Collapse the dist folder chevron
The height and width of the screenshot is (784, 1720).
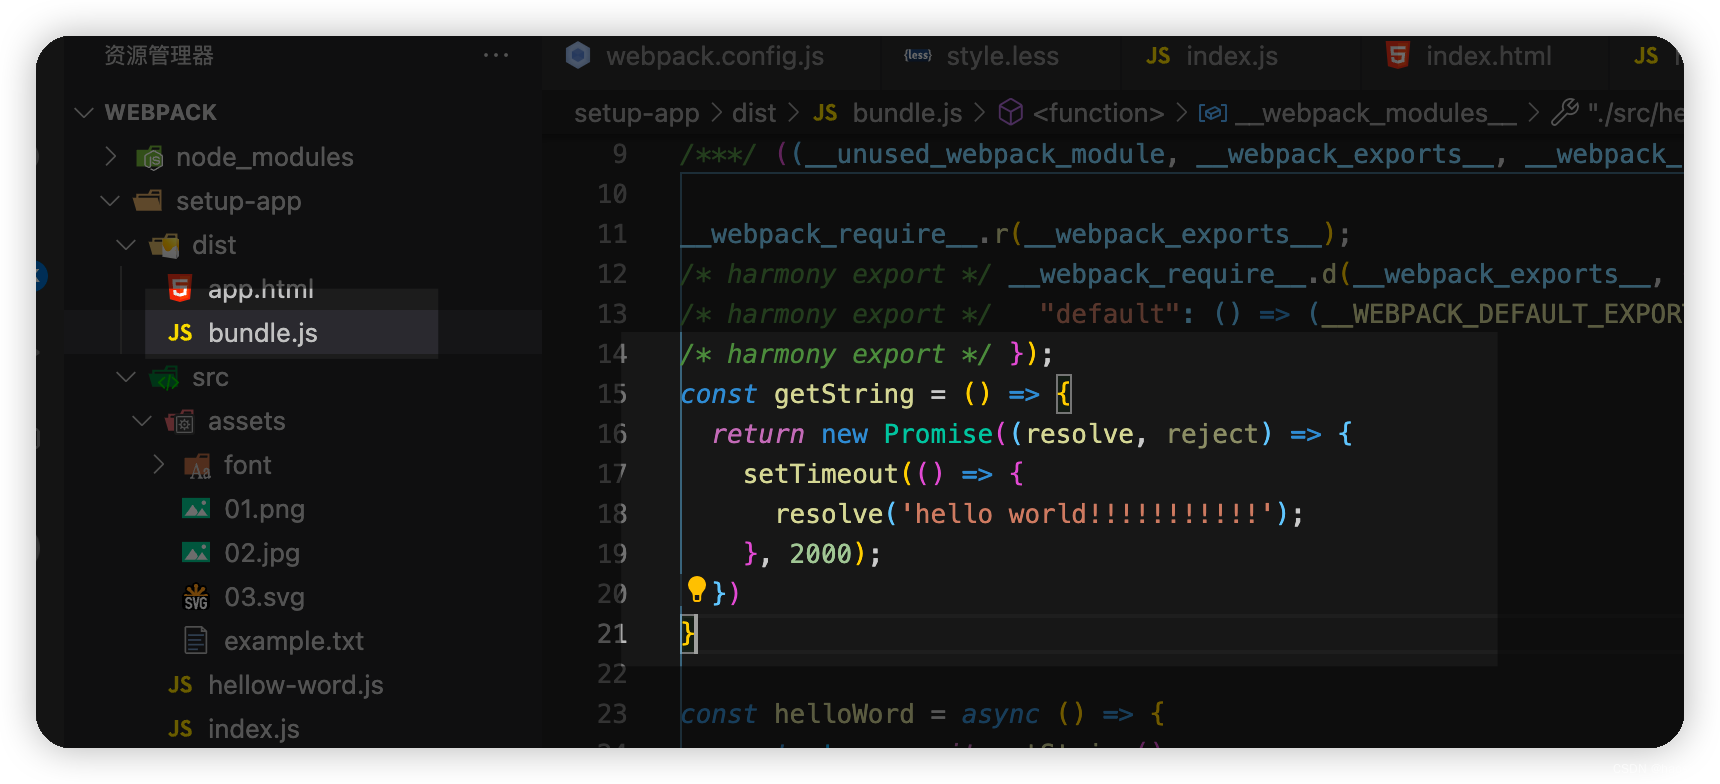click(126, 245)
